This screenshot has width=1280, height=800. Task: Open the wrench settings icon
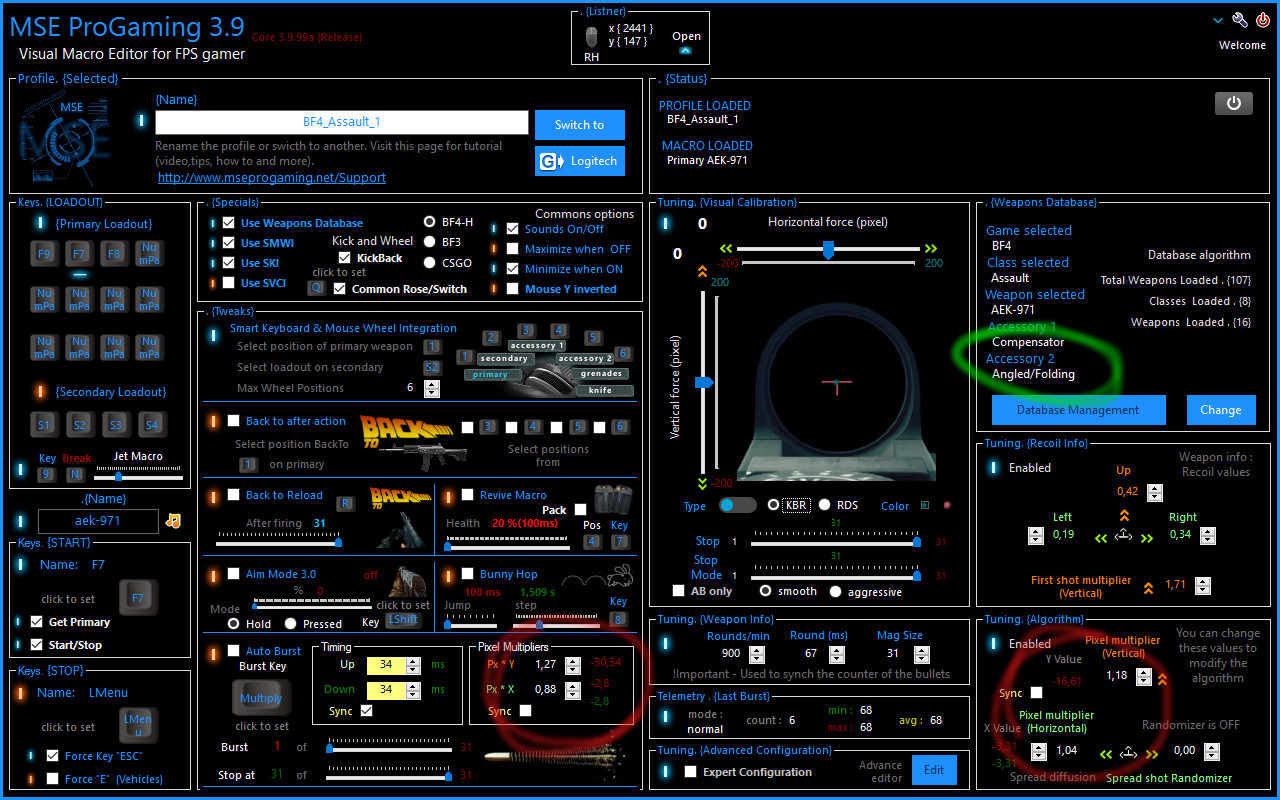[1240, 20]
